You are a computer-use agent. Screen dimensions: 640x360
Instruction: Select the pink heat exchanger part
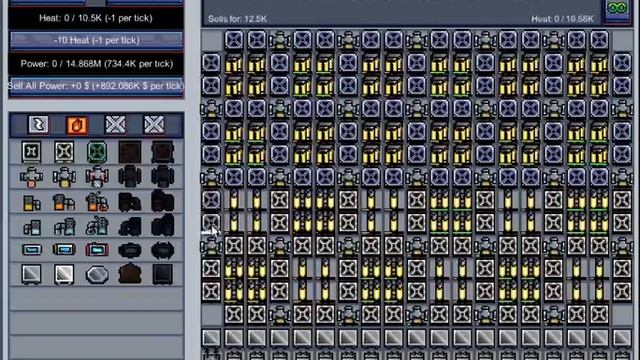[x=97, y=177]
